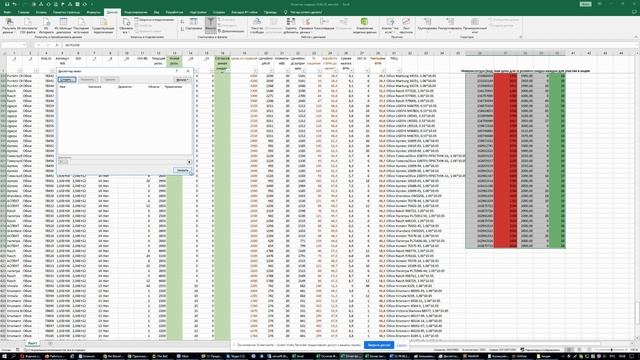Click the Вход sign-in button in title bar

(x=586, y=4)
